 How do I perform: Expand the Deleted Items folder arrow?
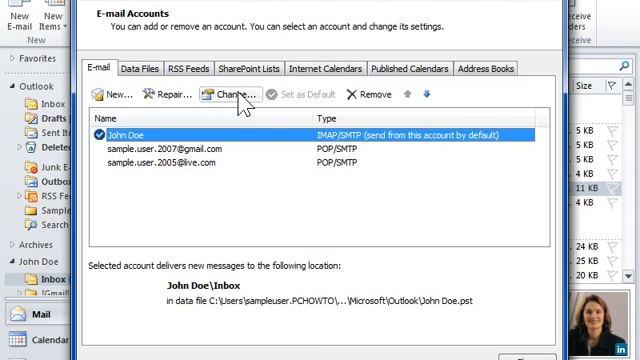(x=19, y=147)
